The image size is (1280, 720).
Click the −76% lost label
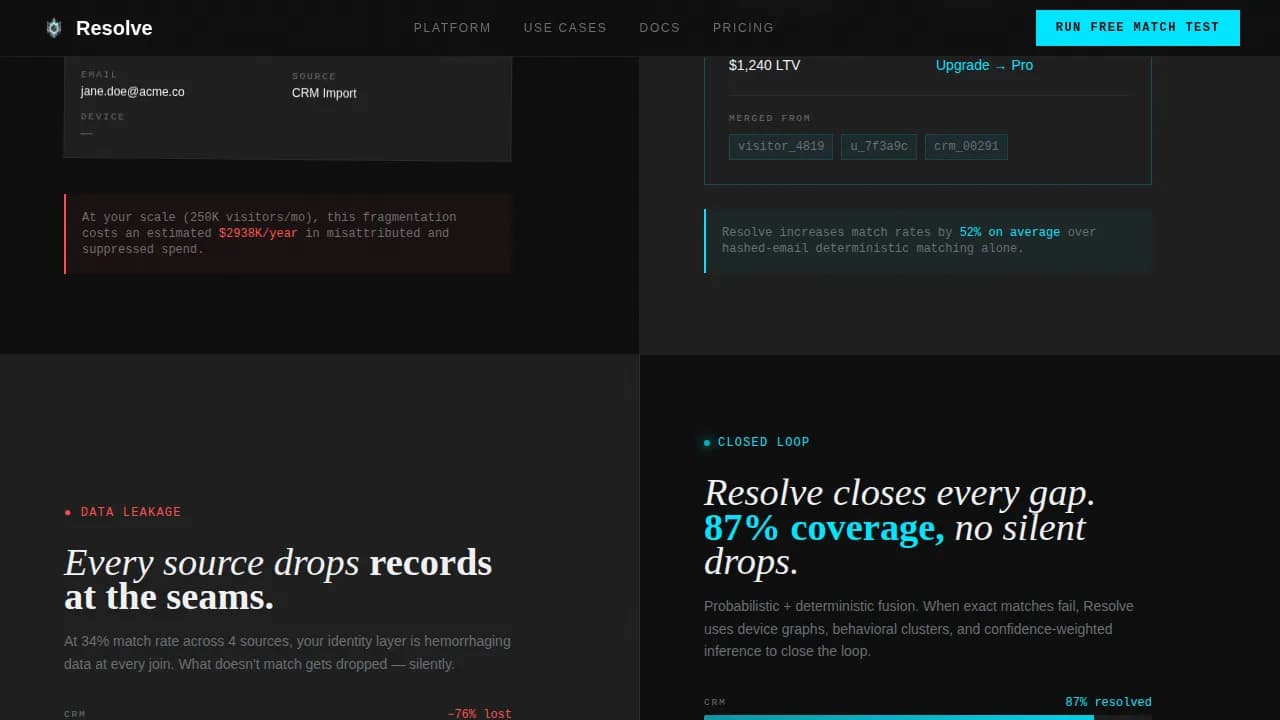tap(479, 714)
